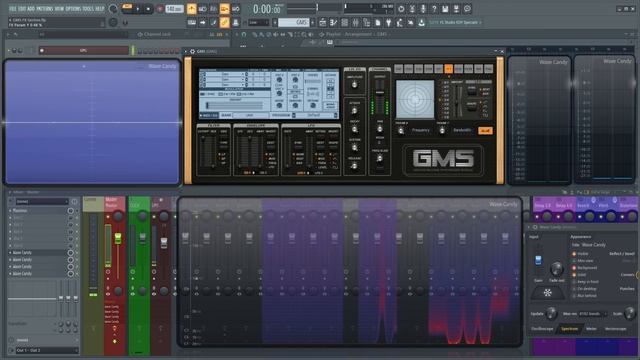Open the Wave Candy settings window options arrow
This screenshot has height=360, width=640.
coord(529,227)
